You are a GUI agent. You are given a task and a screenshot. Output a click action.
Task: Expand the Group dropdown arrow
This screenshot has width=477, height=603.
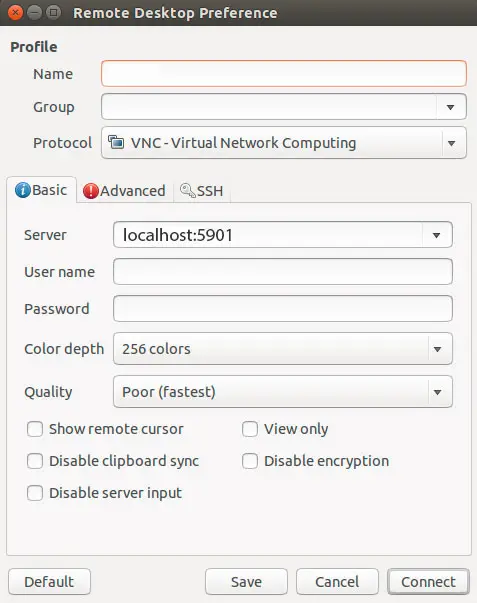click(x=451, y=107)
